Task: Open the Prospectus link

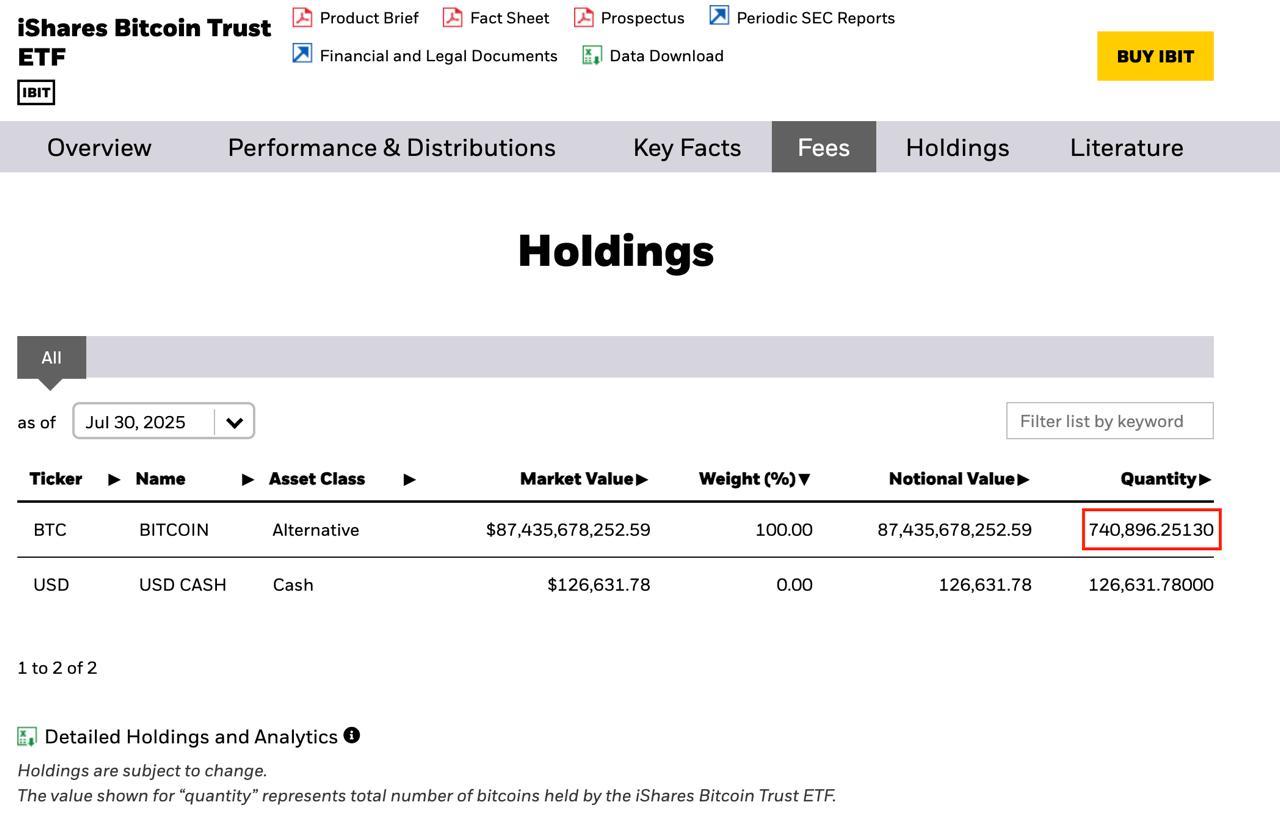Action: (x=643, y=18)
